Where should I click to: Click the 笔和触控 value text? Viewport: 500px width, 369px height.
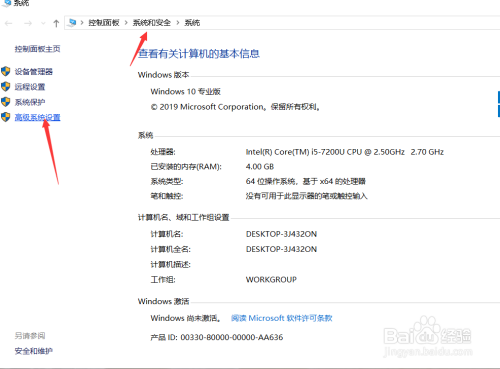(307, 196)
